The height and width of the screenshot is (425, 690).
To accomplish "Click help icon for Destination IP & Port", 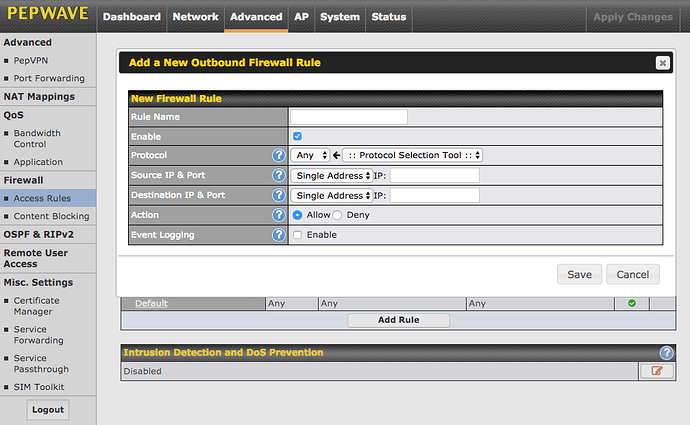I will pyautogui.click(x=279, y=195).
